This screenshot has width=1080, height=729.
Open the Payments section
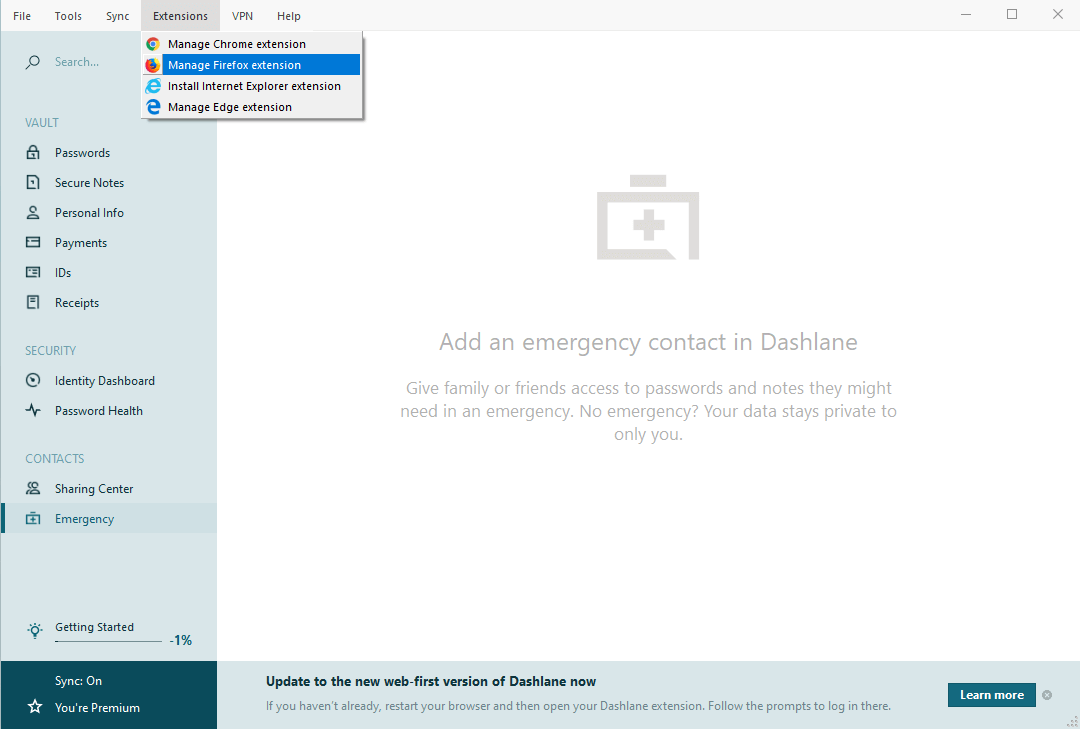(109, 243)
